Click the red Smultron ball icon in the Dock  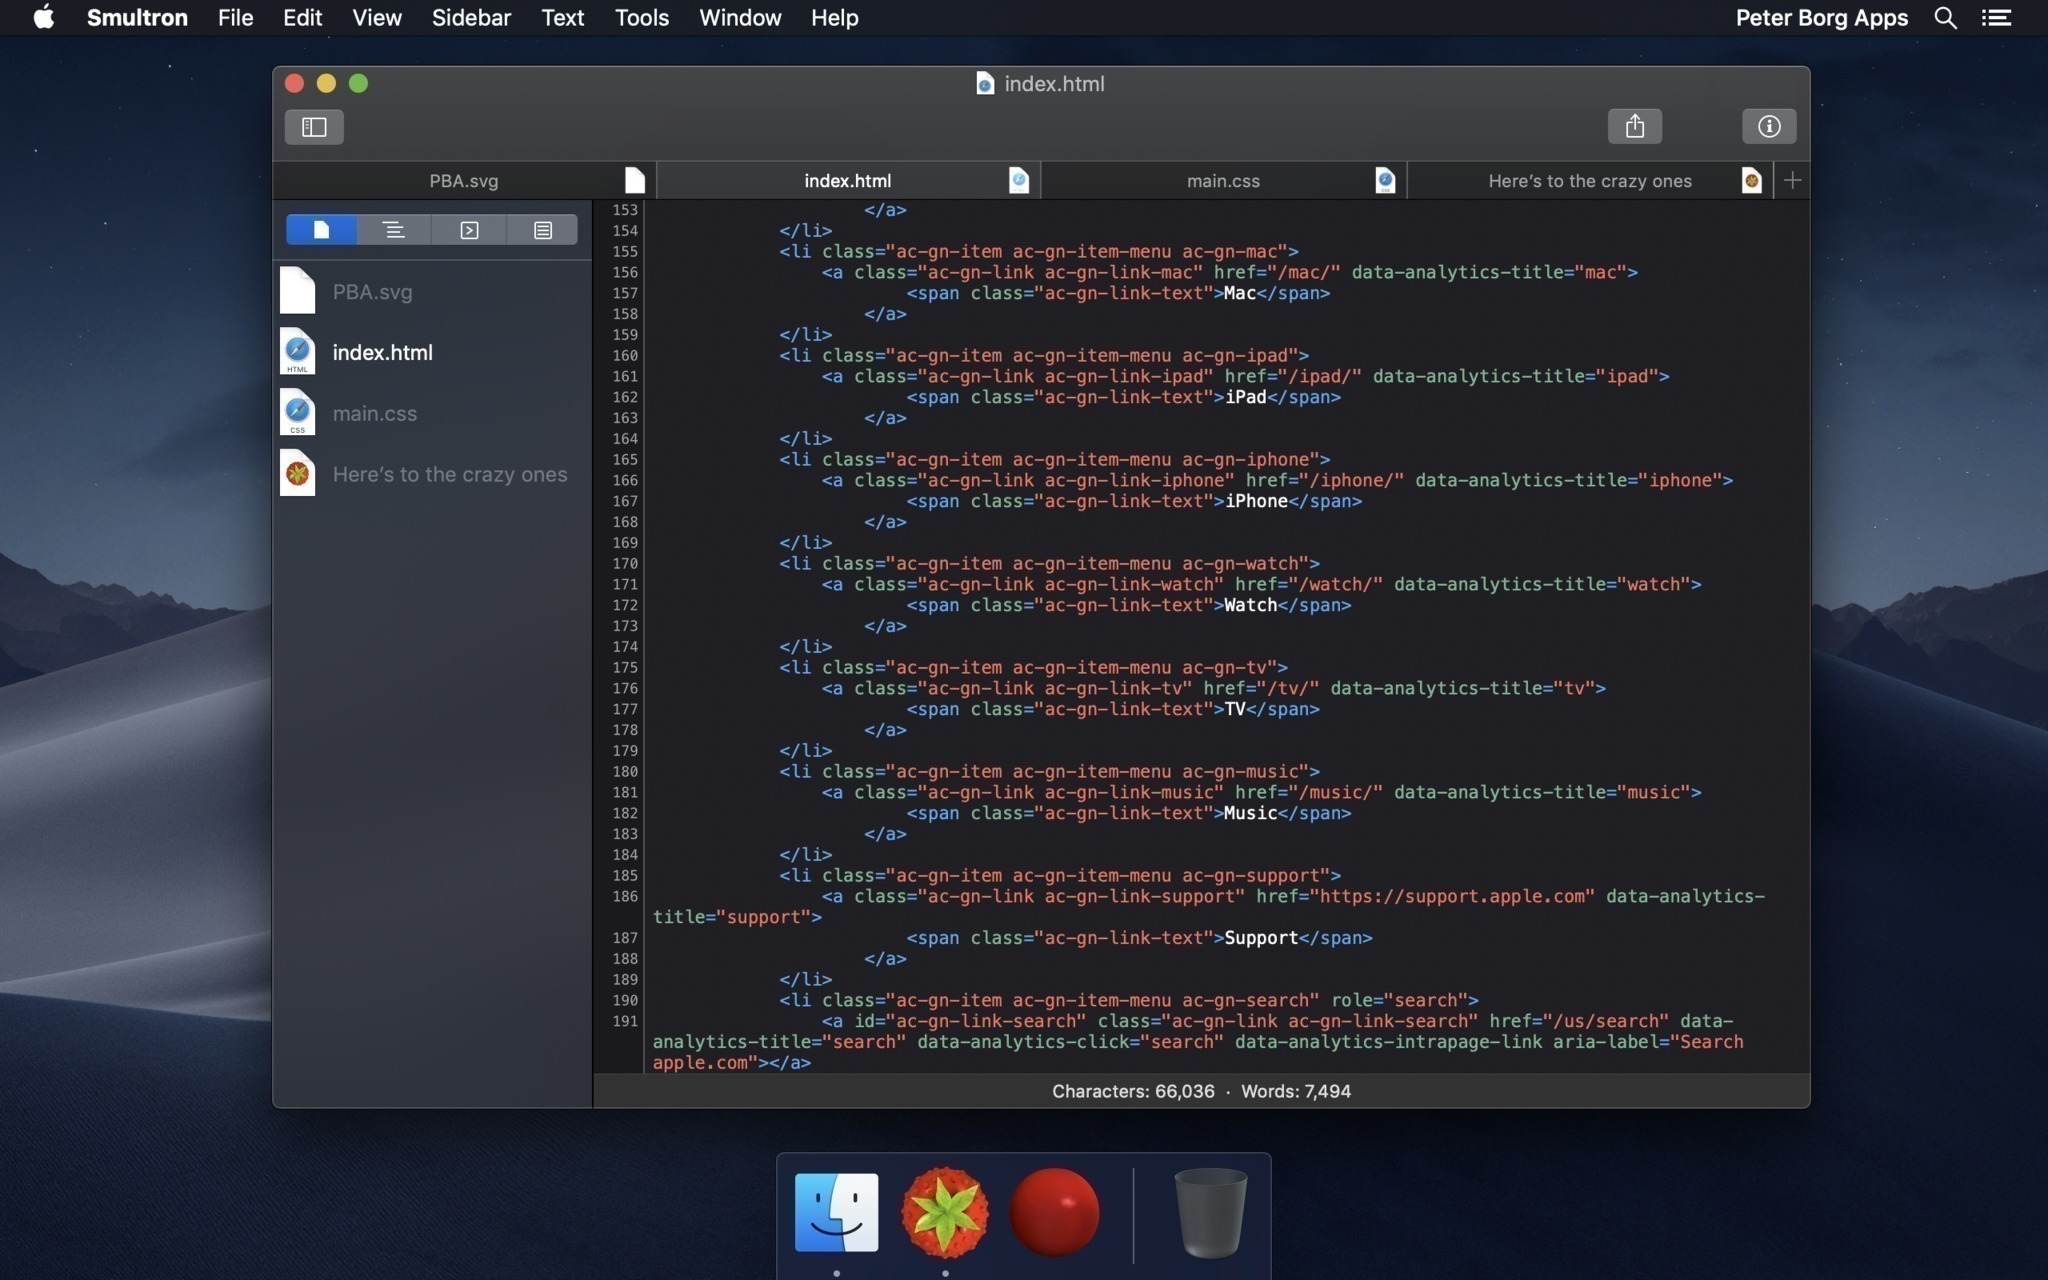(x=1054, y=1211)
